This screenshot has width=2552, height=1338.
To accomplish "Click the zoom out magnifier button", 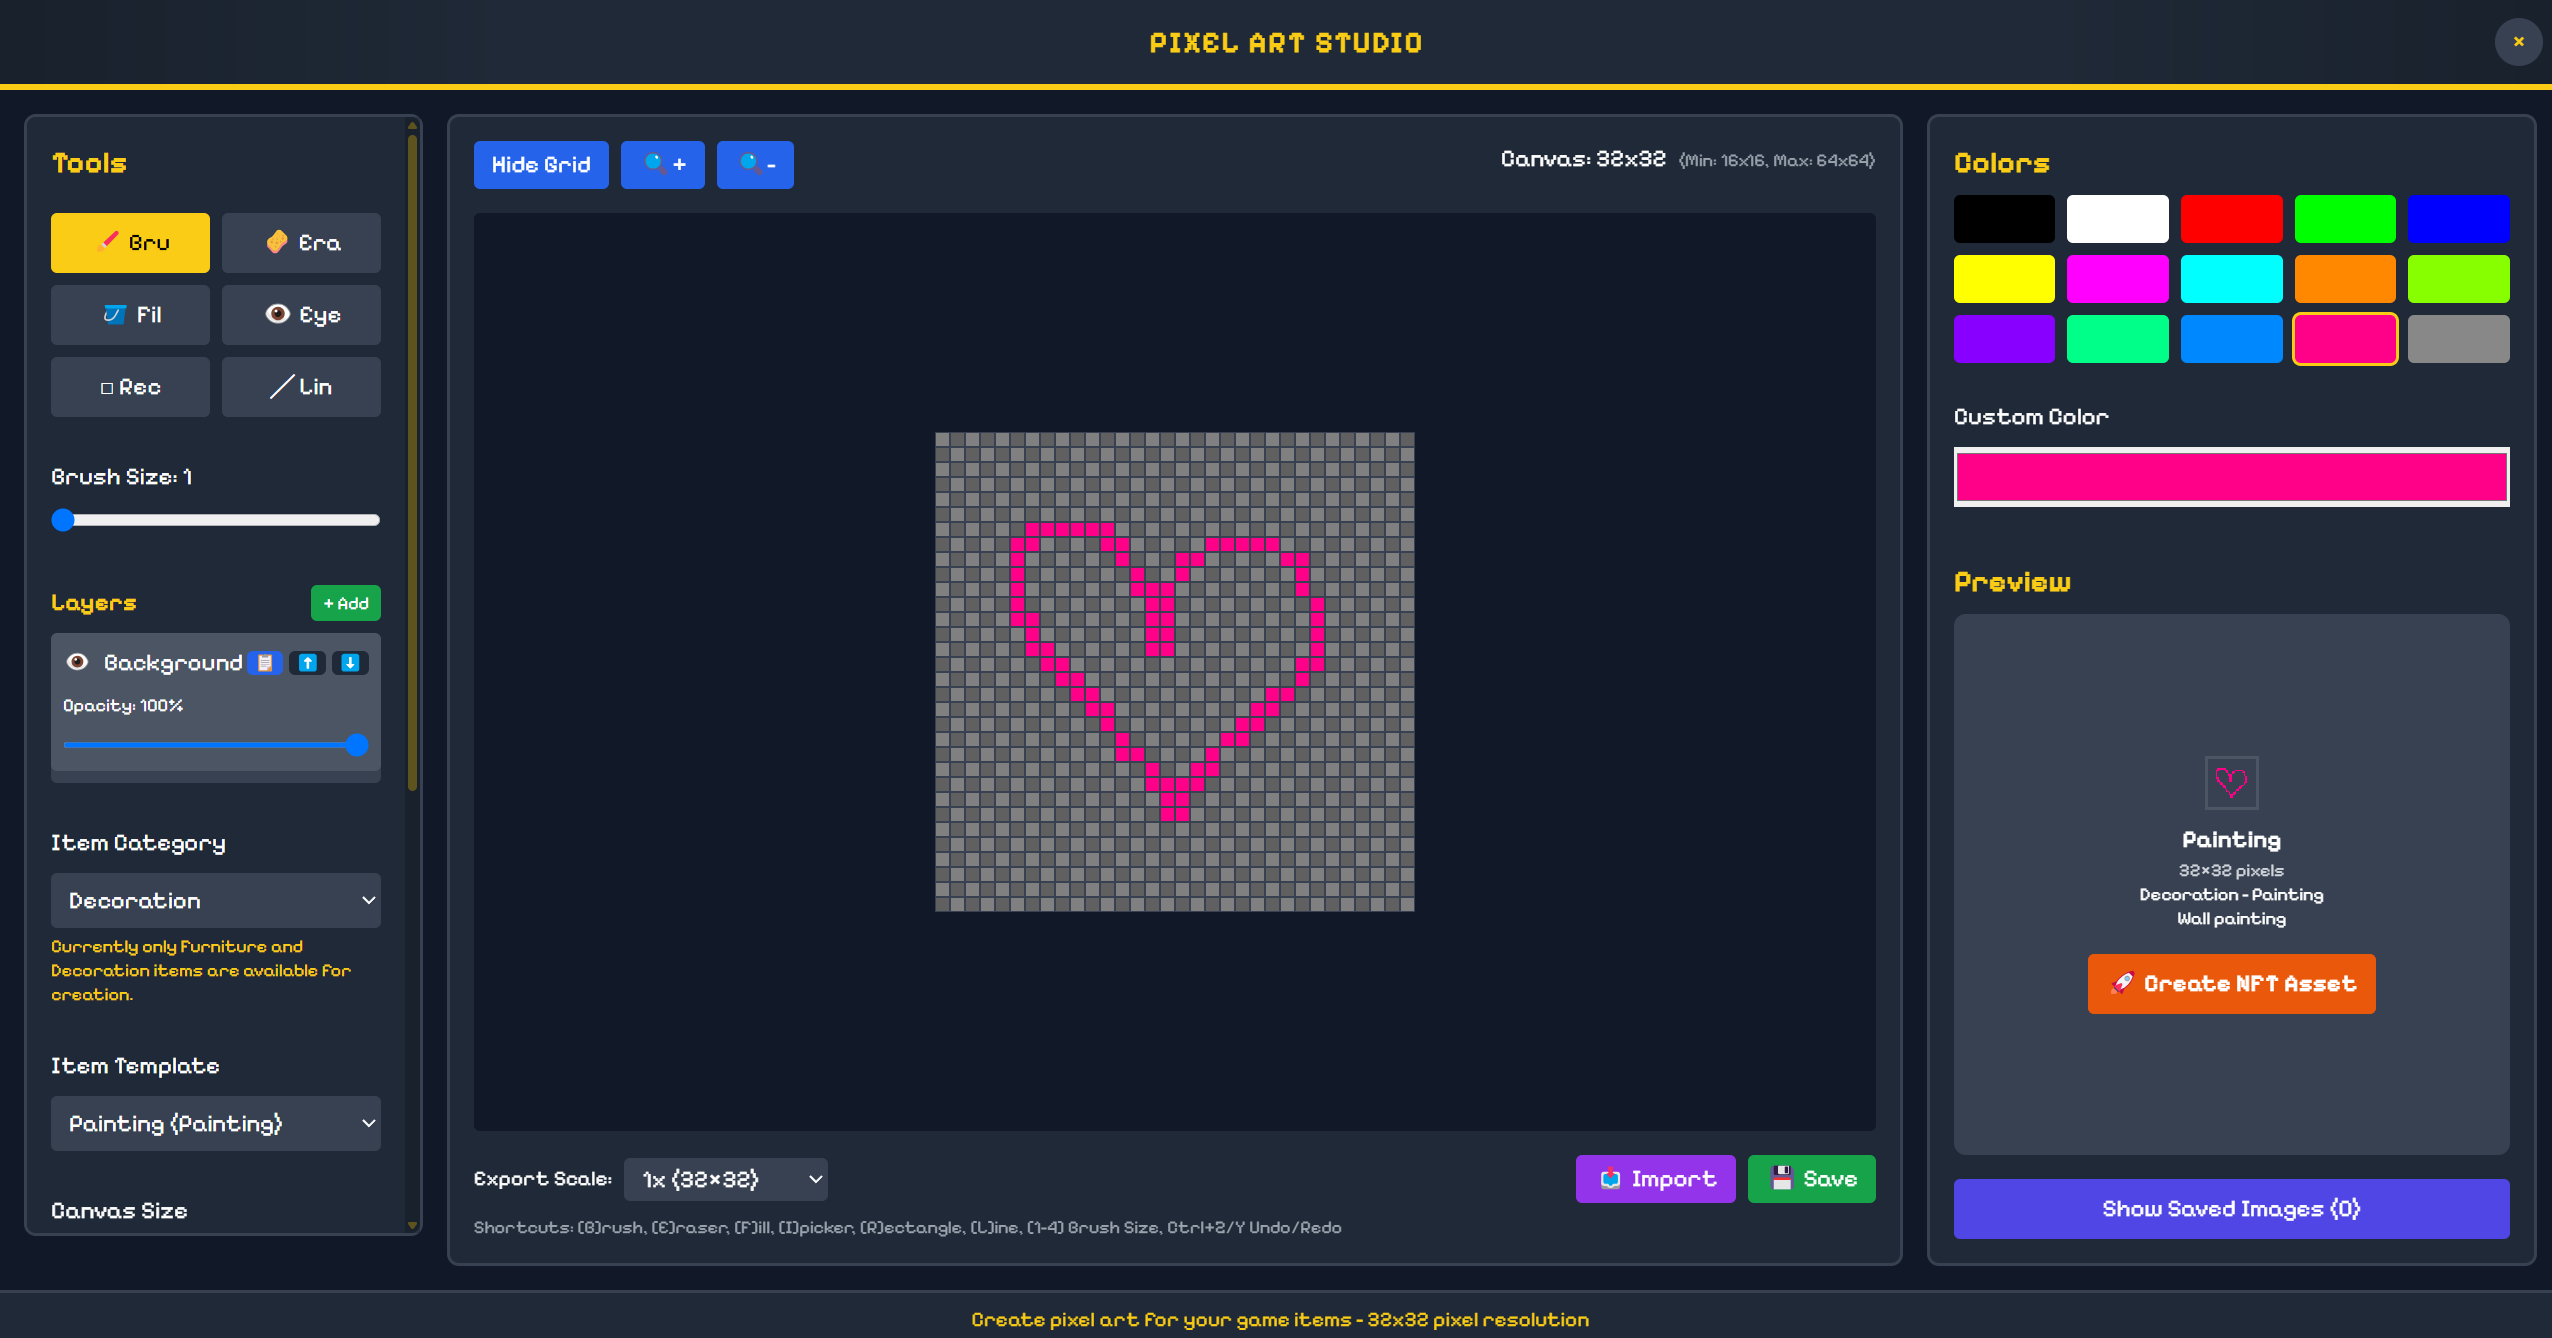I will [x=755, y=165].
